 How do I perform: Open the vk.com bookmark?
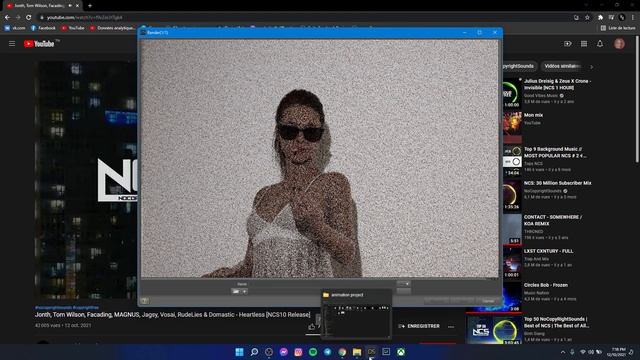point(15,28)
